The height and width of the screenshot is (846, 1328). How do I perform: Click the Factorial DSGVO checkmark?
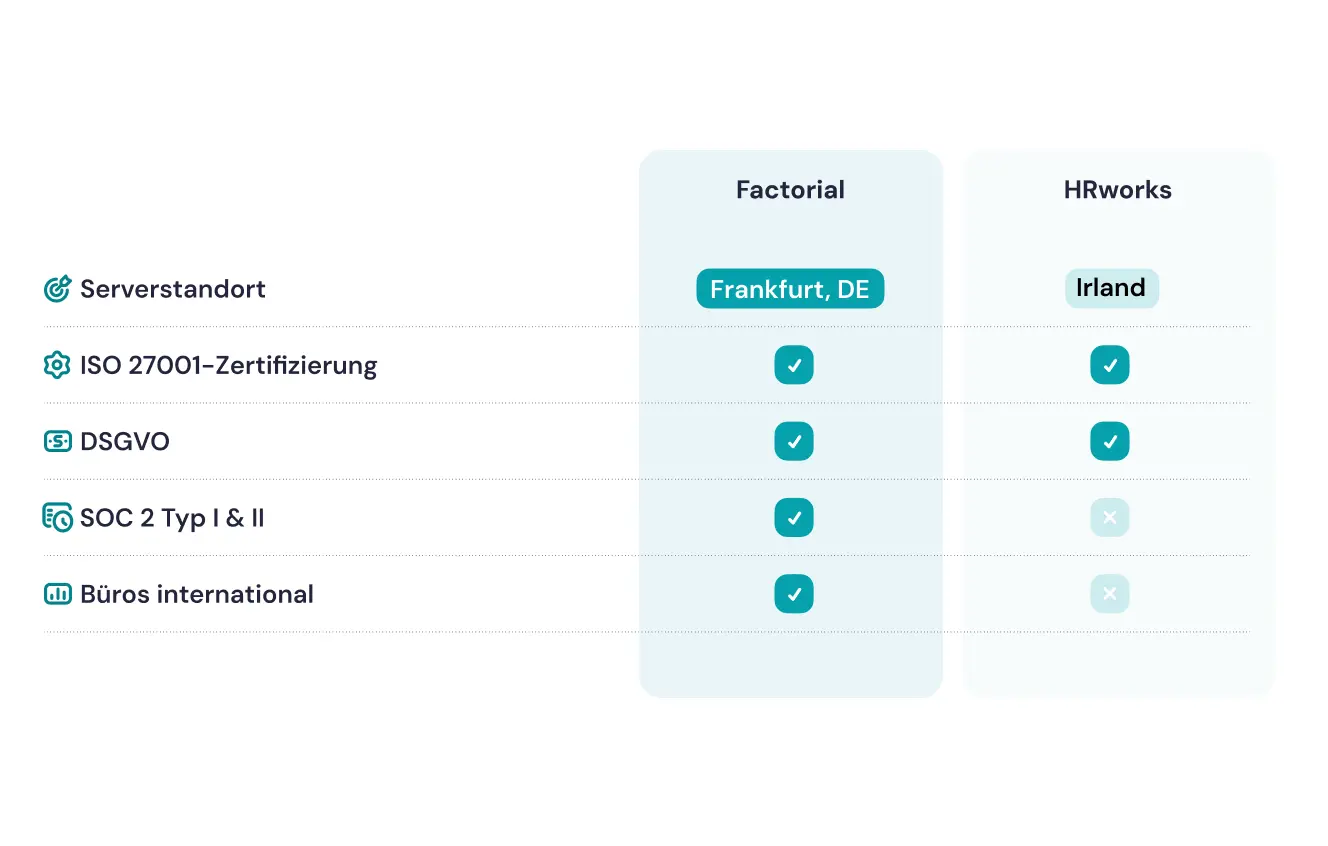coord(794,441)
